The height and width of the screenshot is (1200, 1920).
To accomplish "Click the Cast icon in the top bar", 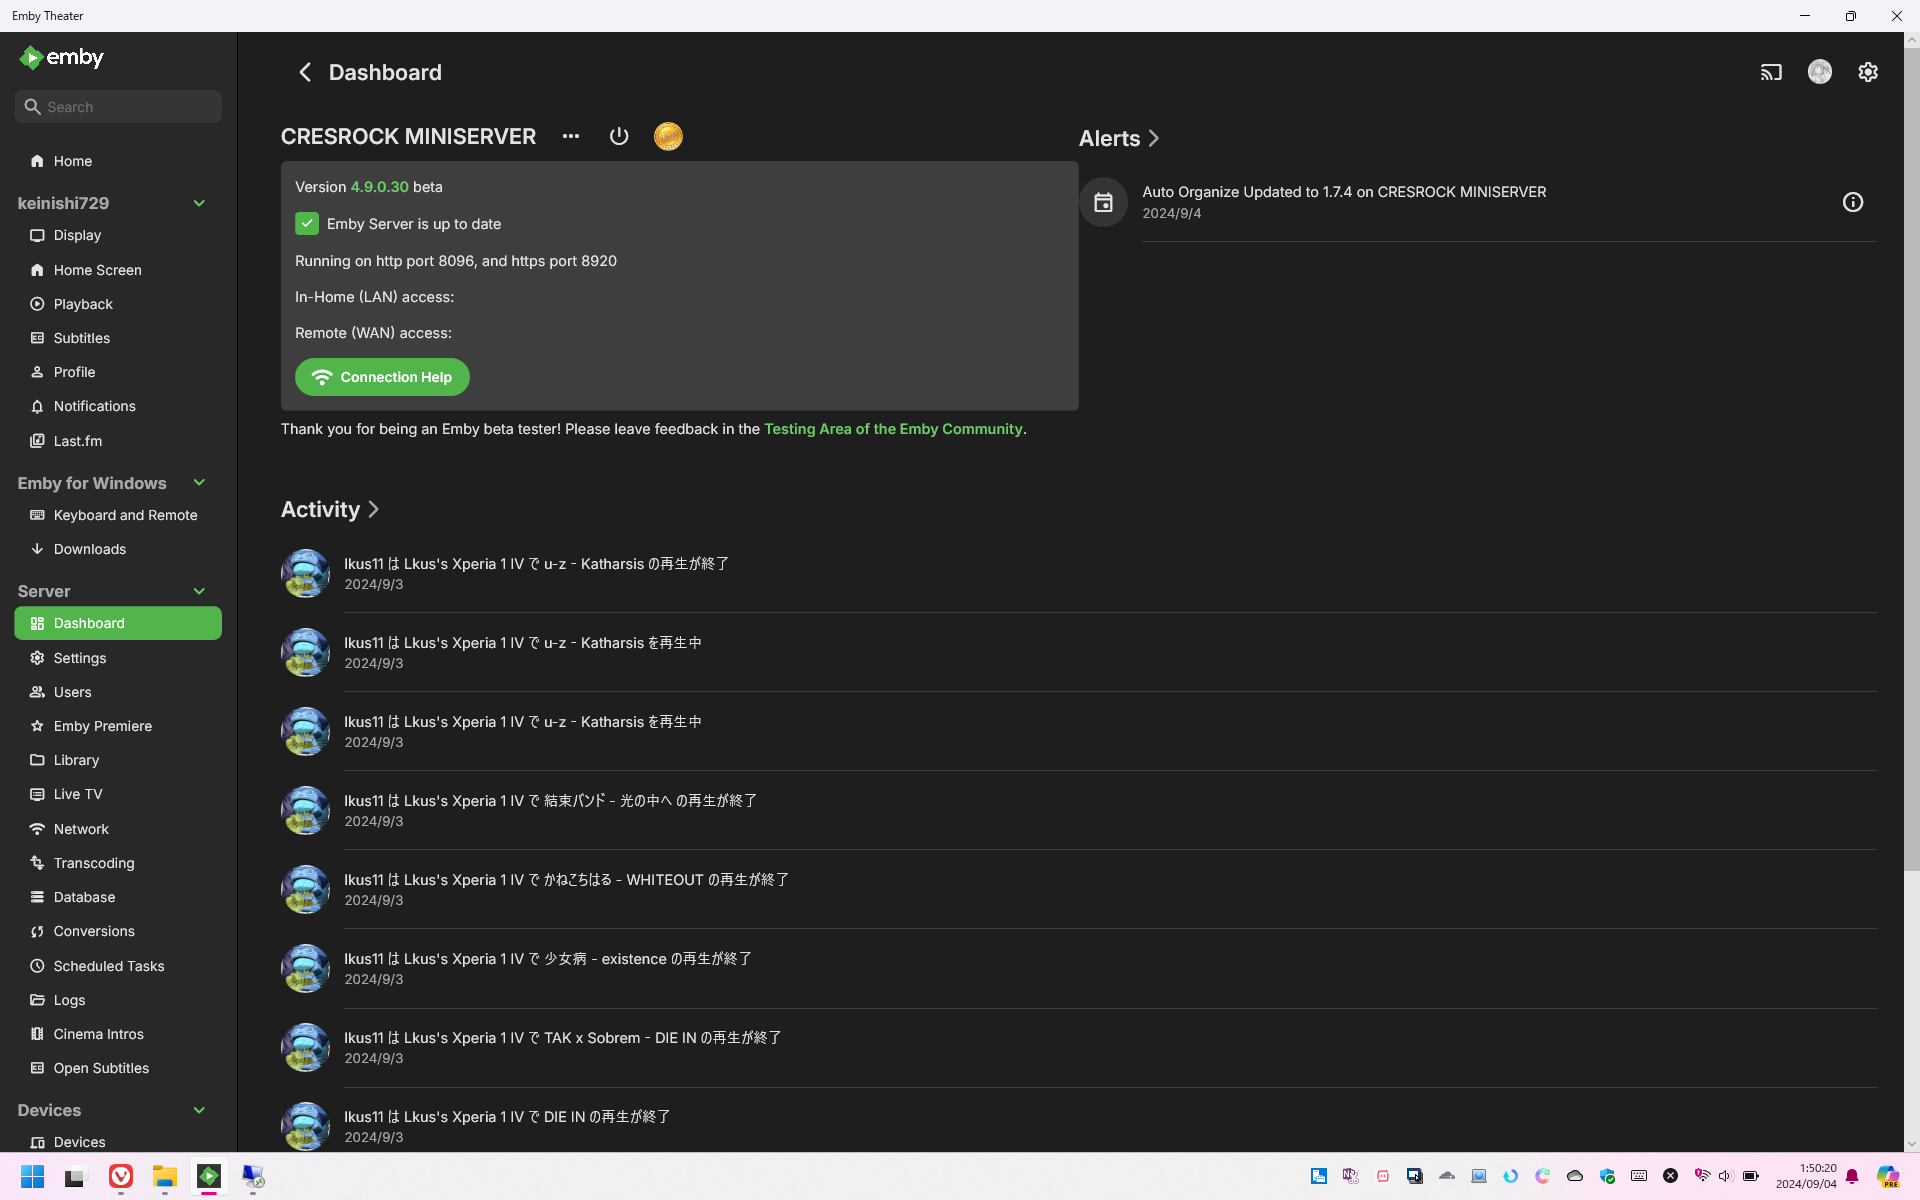I will pos(1771,72).
